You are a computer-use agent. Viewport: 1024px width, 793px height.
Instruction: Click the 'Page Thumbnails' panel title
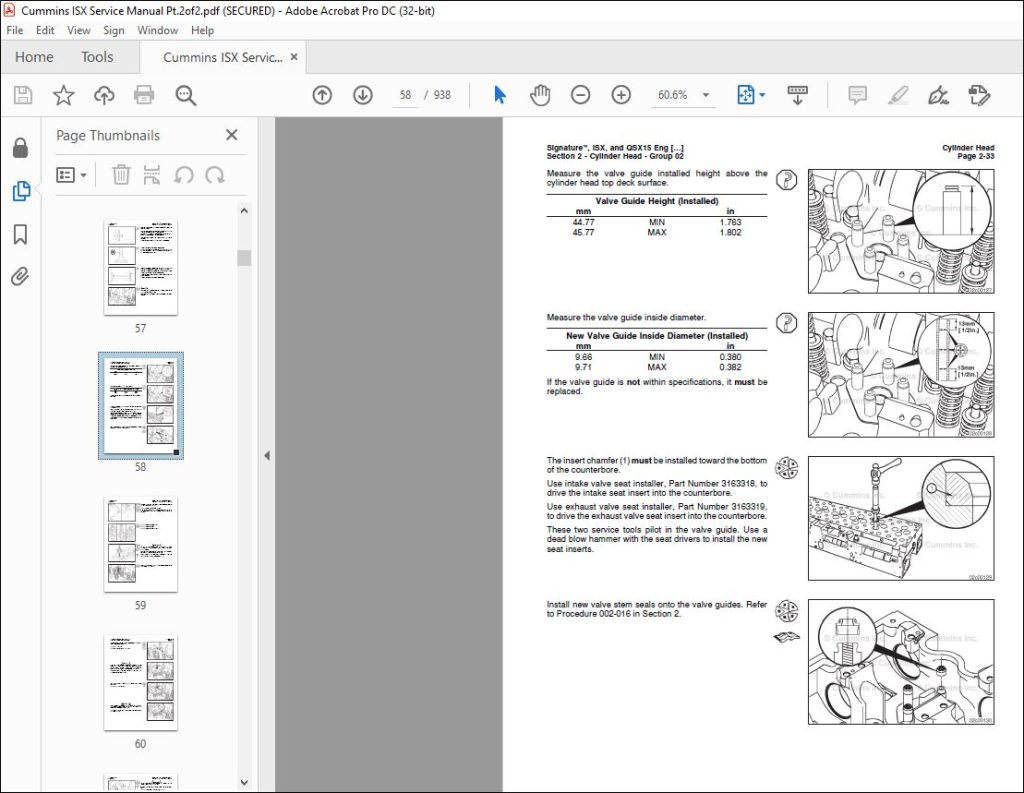(x=108, y=135)
